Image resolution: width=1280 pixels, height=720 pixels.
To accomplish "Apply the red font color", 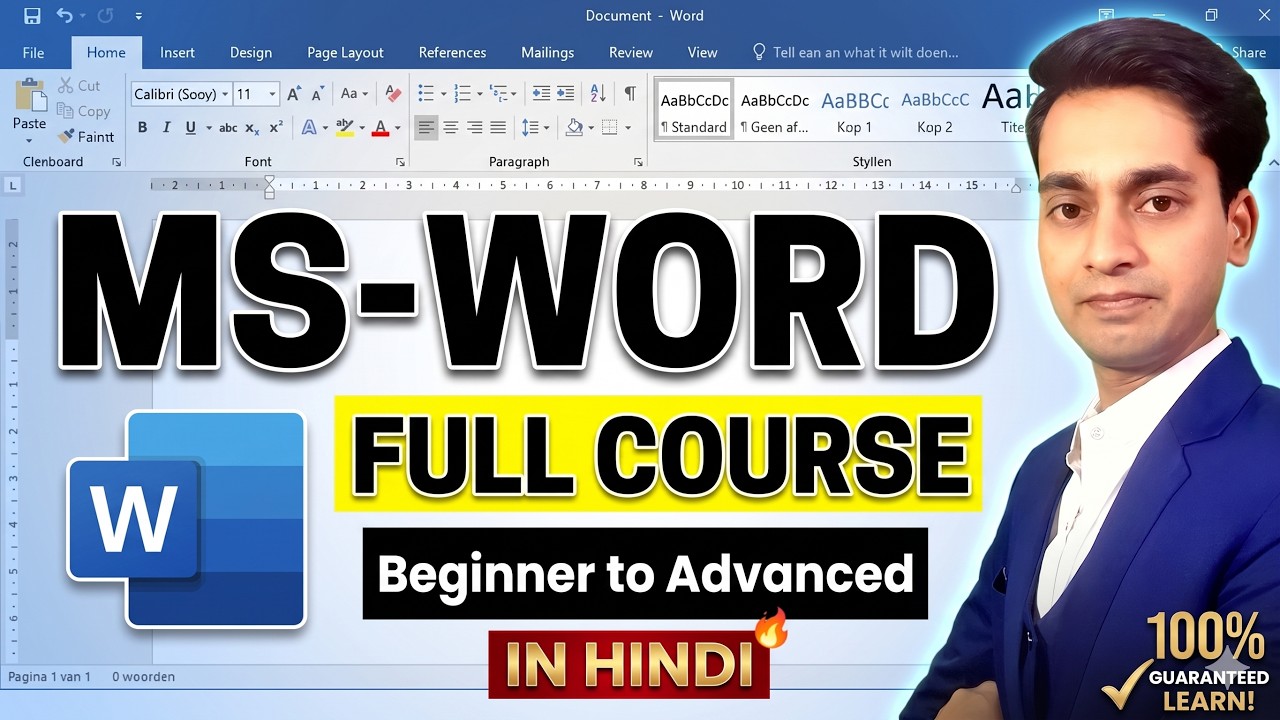I will (x=380, y=127).
